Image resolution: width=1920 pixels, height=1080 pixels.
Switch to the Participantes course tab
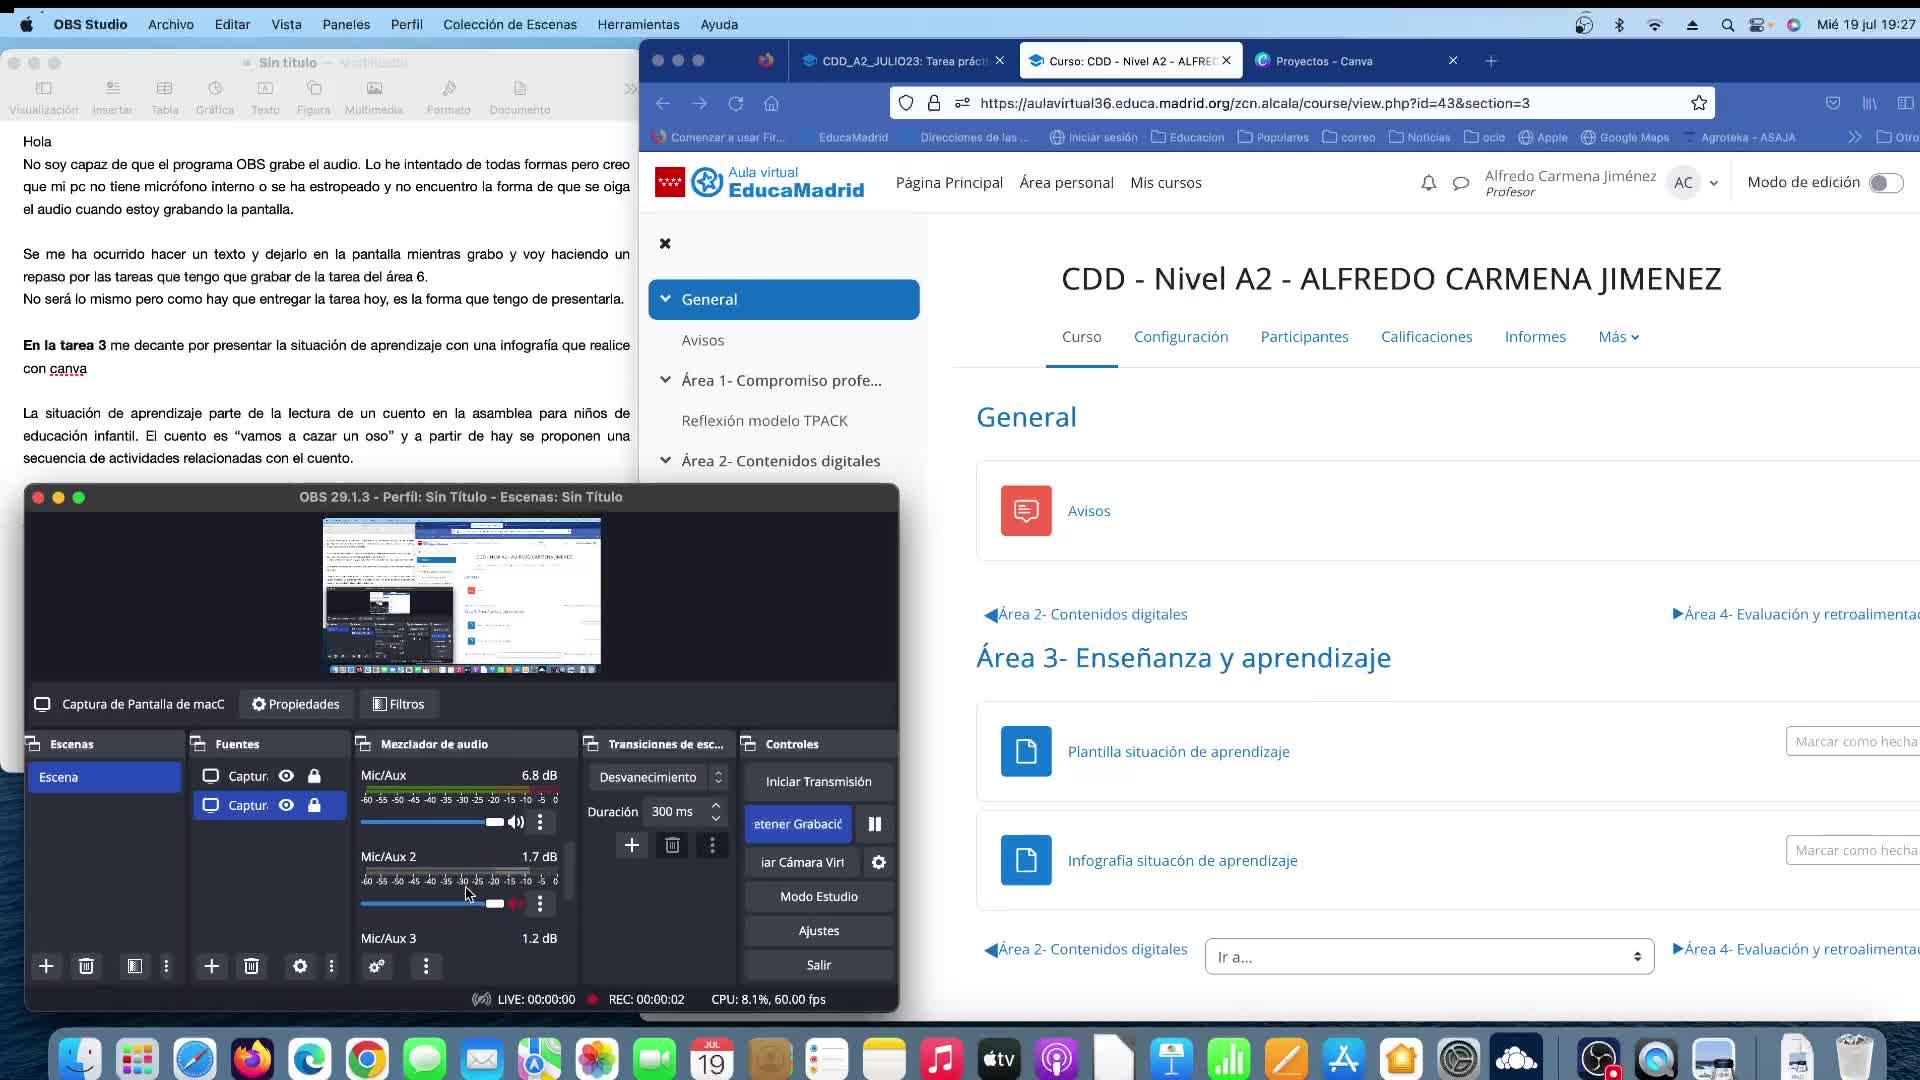coord(1304,337)
